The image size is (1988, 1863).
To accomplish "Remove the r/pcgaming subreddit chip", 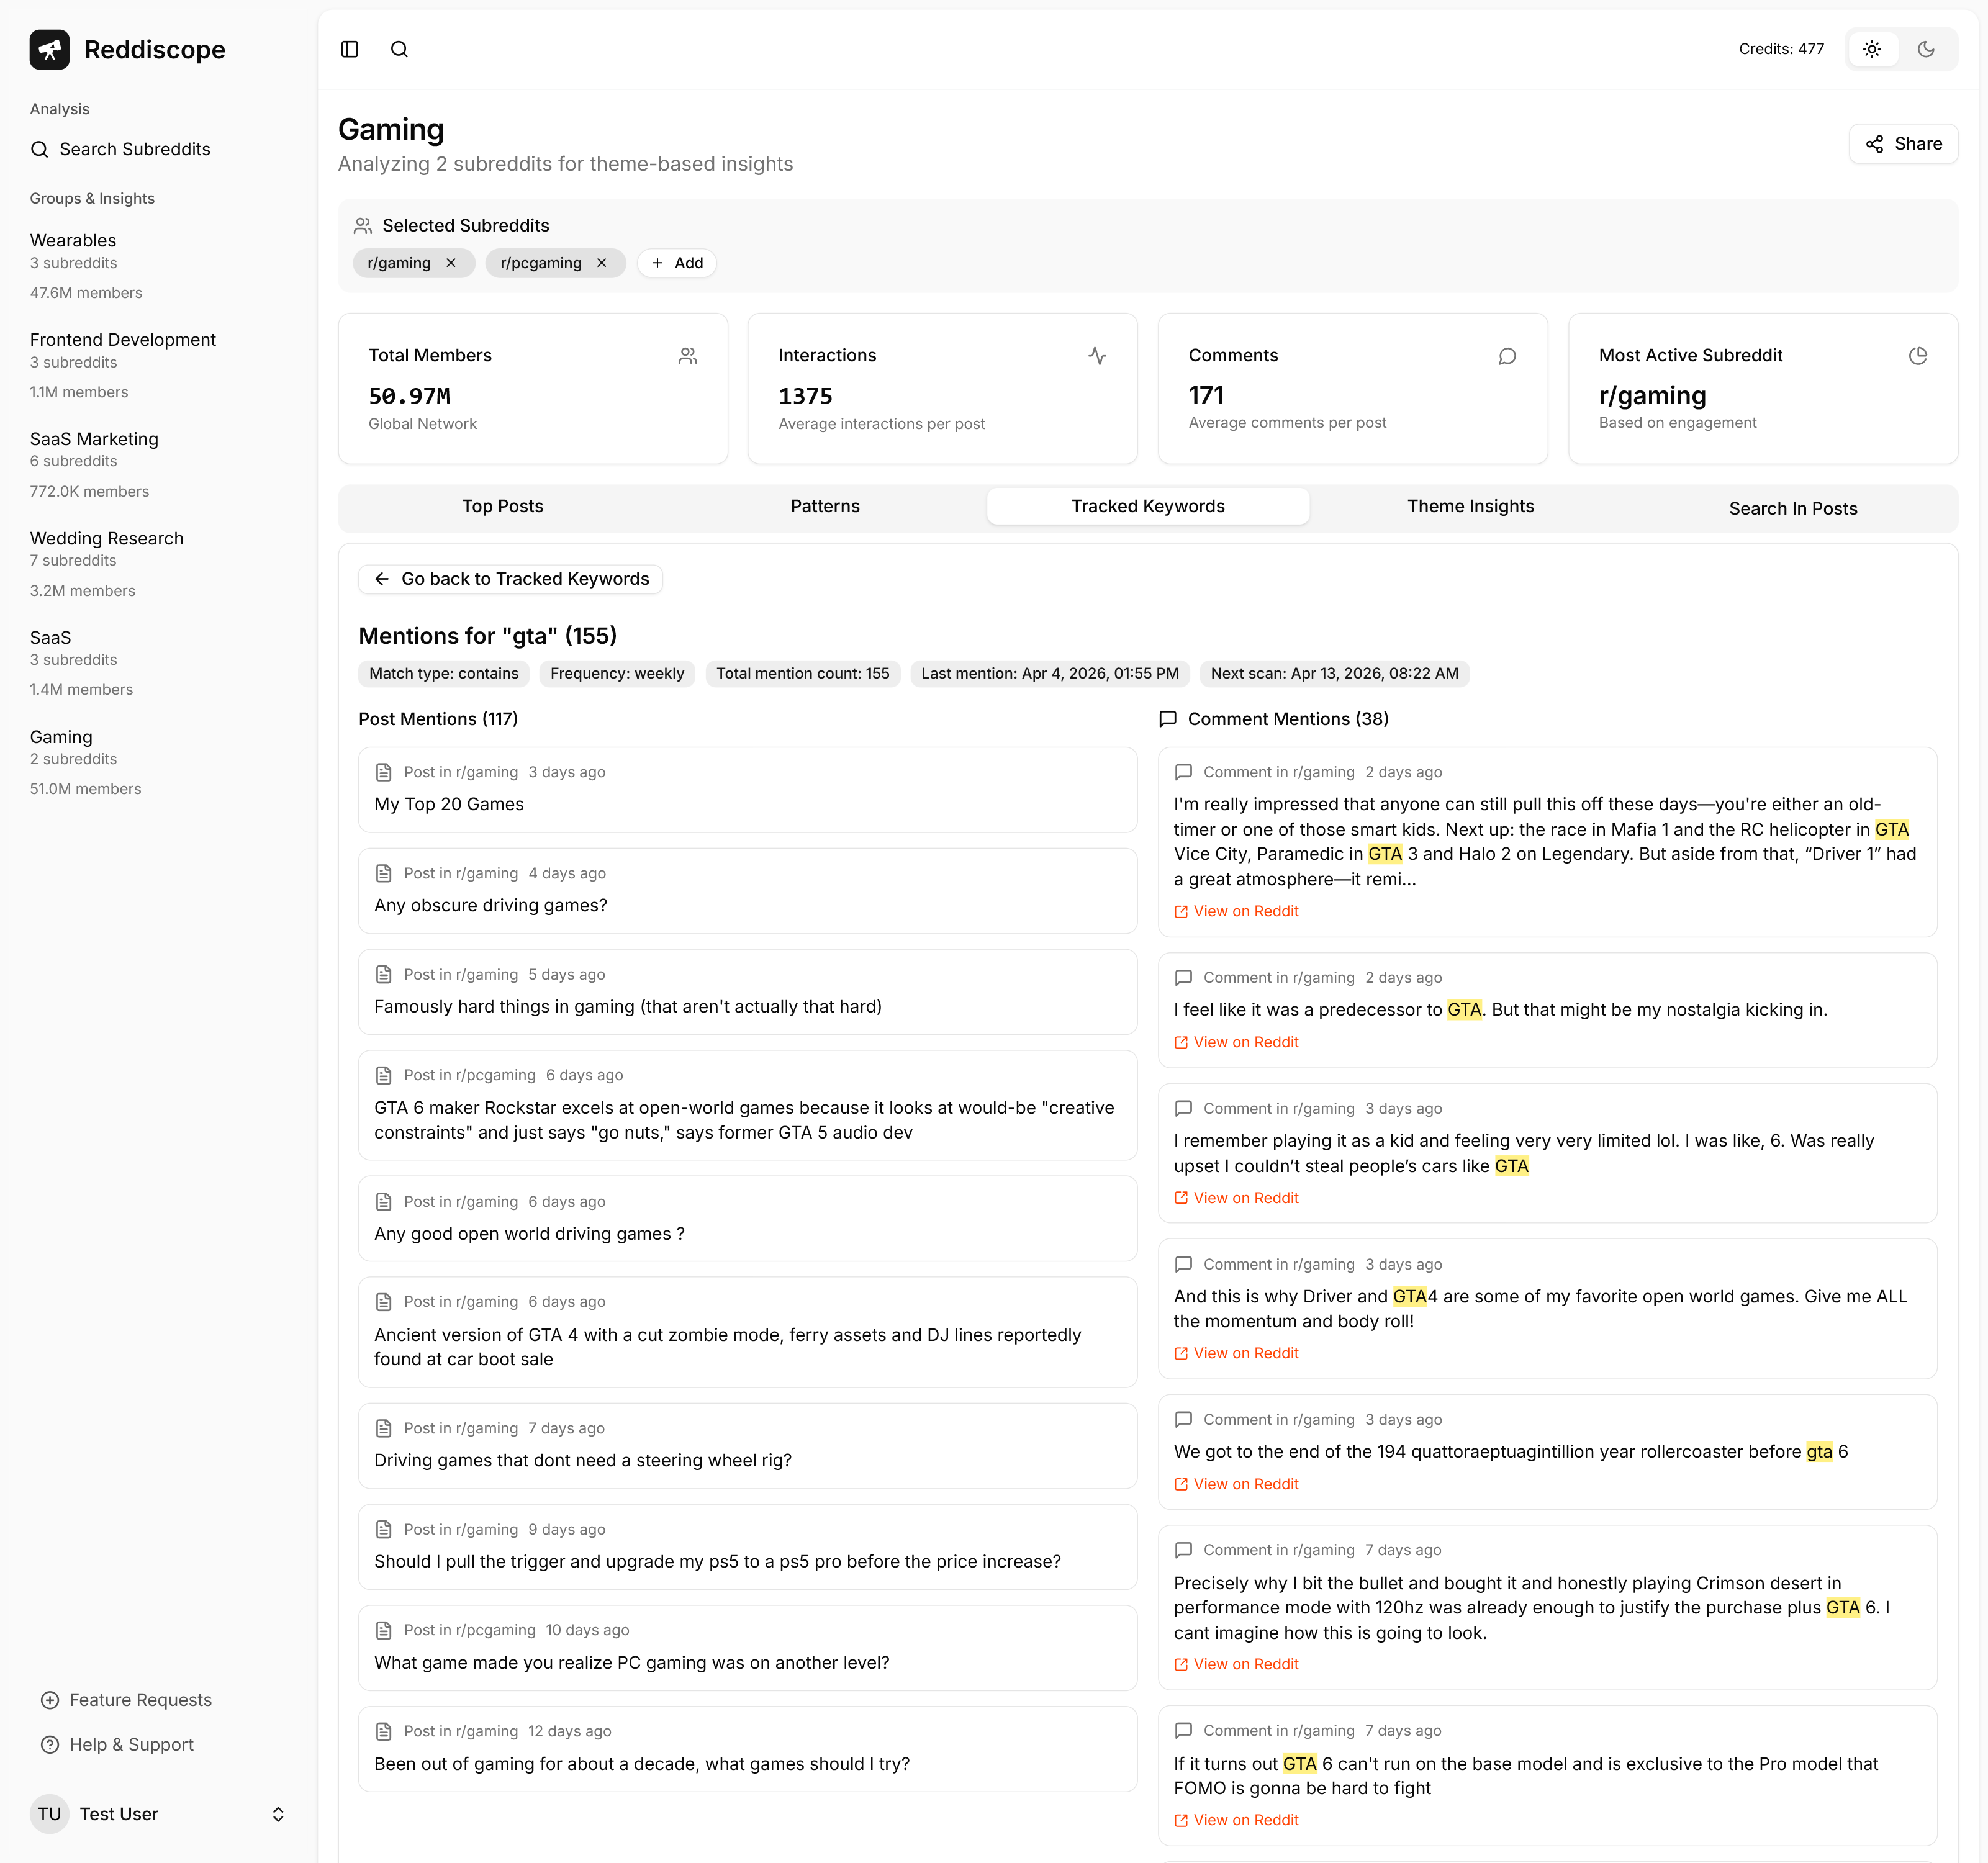I will [x=602, y=263].
